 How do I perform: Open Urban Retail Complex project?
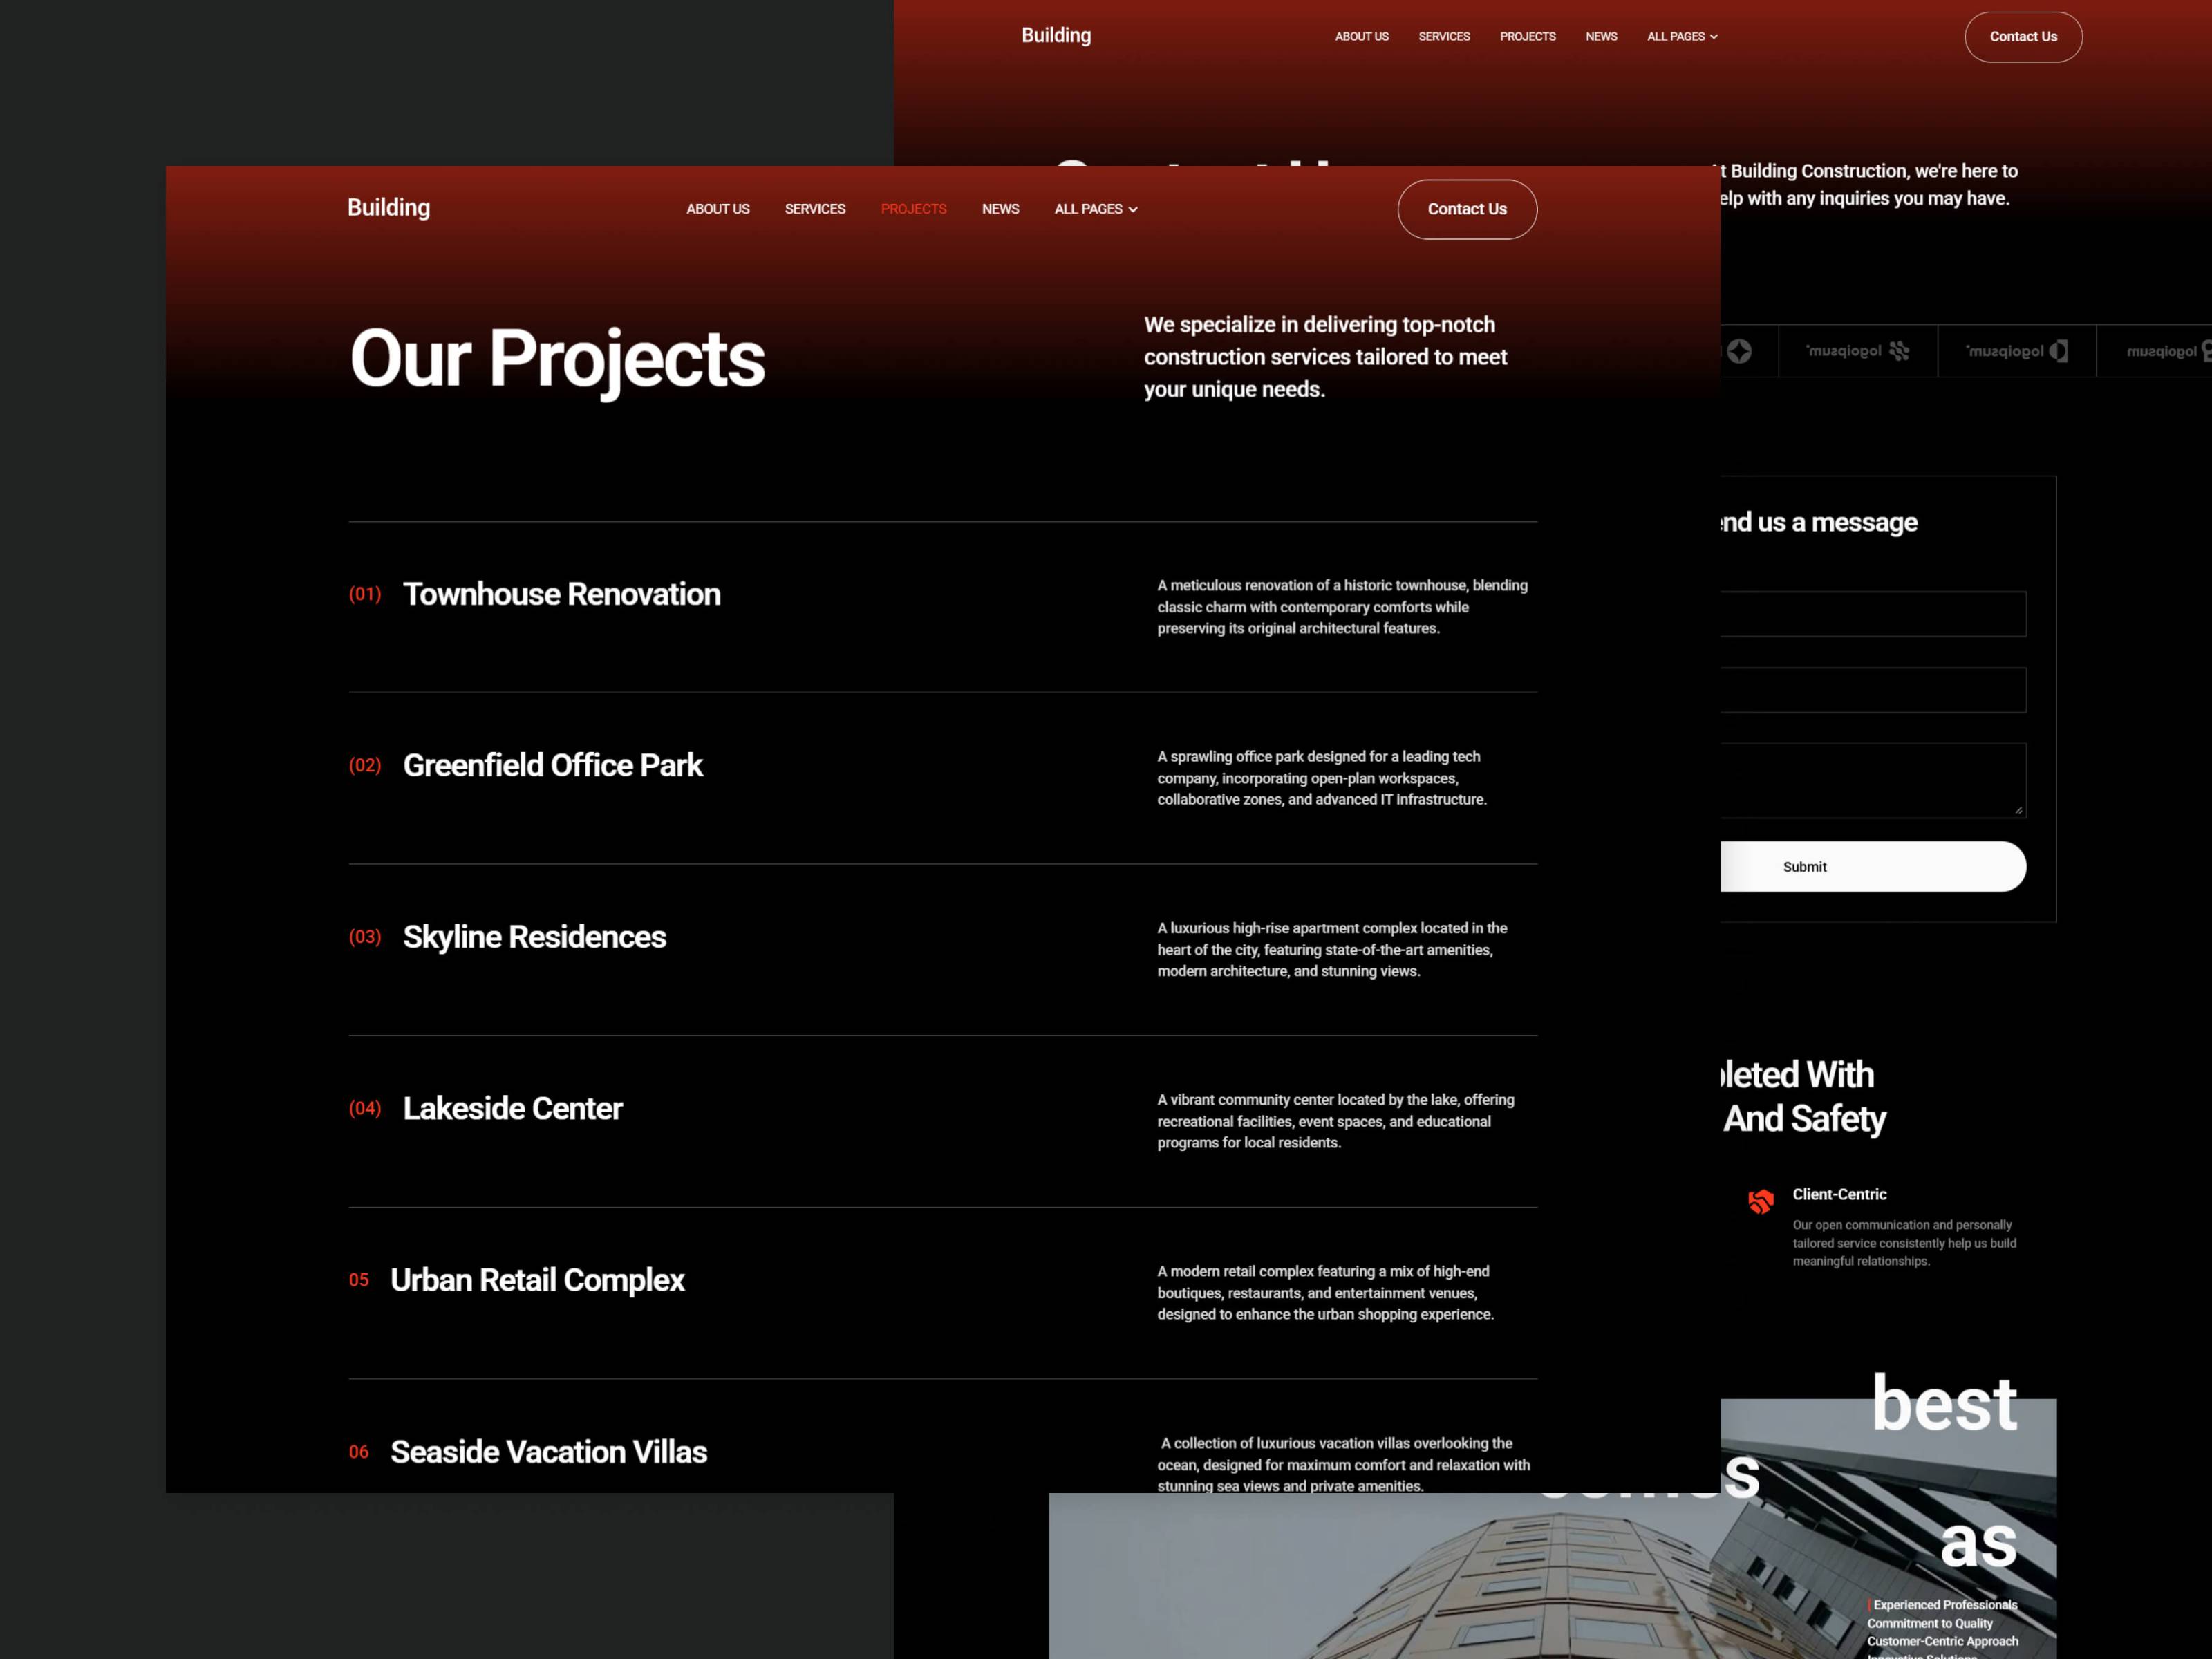(537, 1280)
